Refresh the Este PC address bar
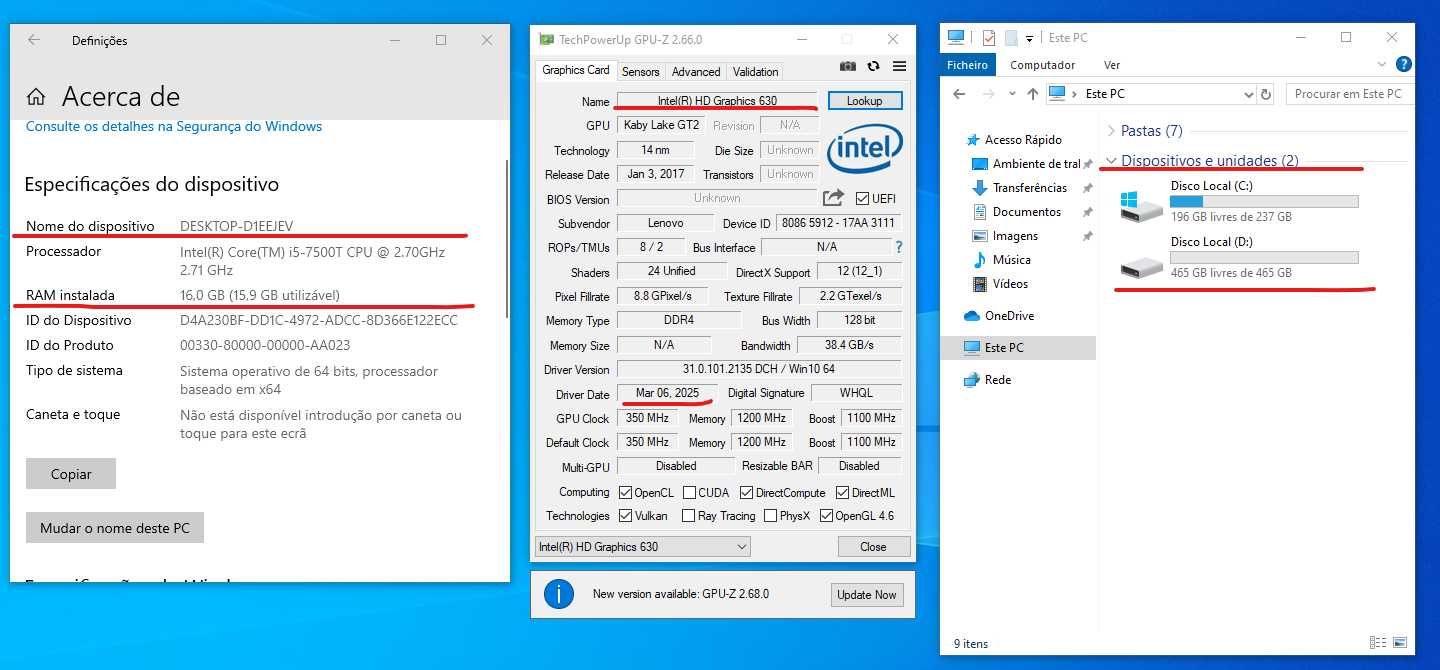1440x670 pixels. point(1266,94)
